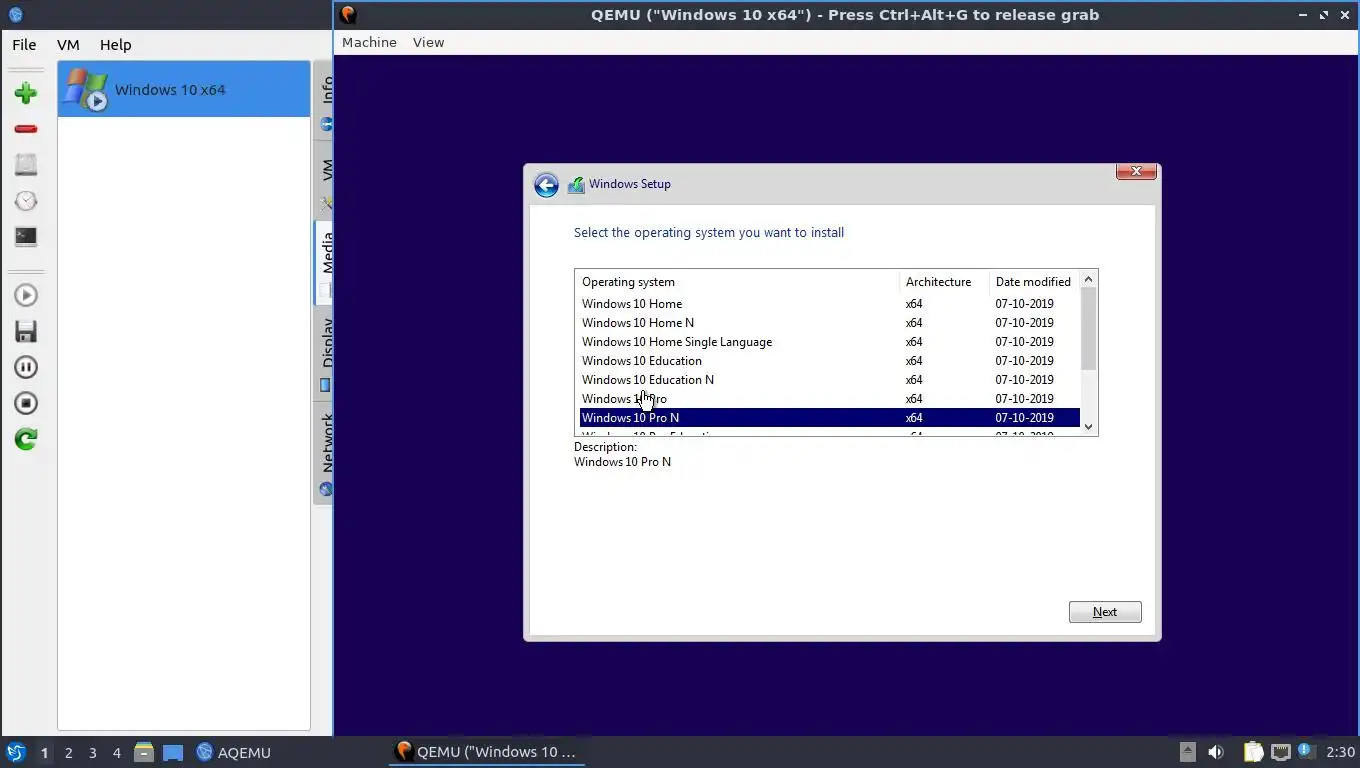Select the Windows 10 Education row
1360x768 pixels.
(830, 361)
